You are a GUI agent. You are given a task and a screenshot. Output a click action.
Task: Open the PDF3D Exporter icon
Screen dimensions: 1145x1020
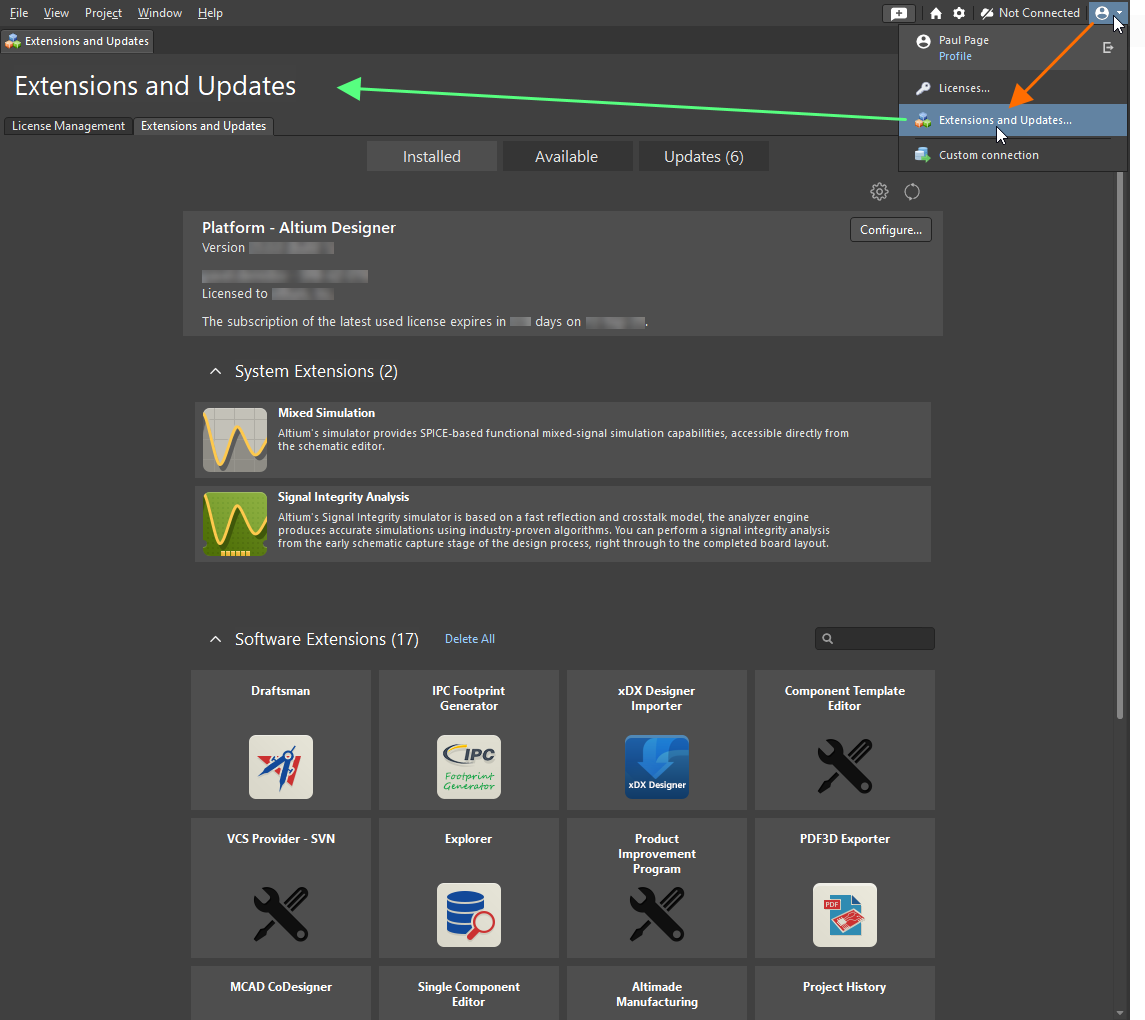click(x=844, y=914)
